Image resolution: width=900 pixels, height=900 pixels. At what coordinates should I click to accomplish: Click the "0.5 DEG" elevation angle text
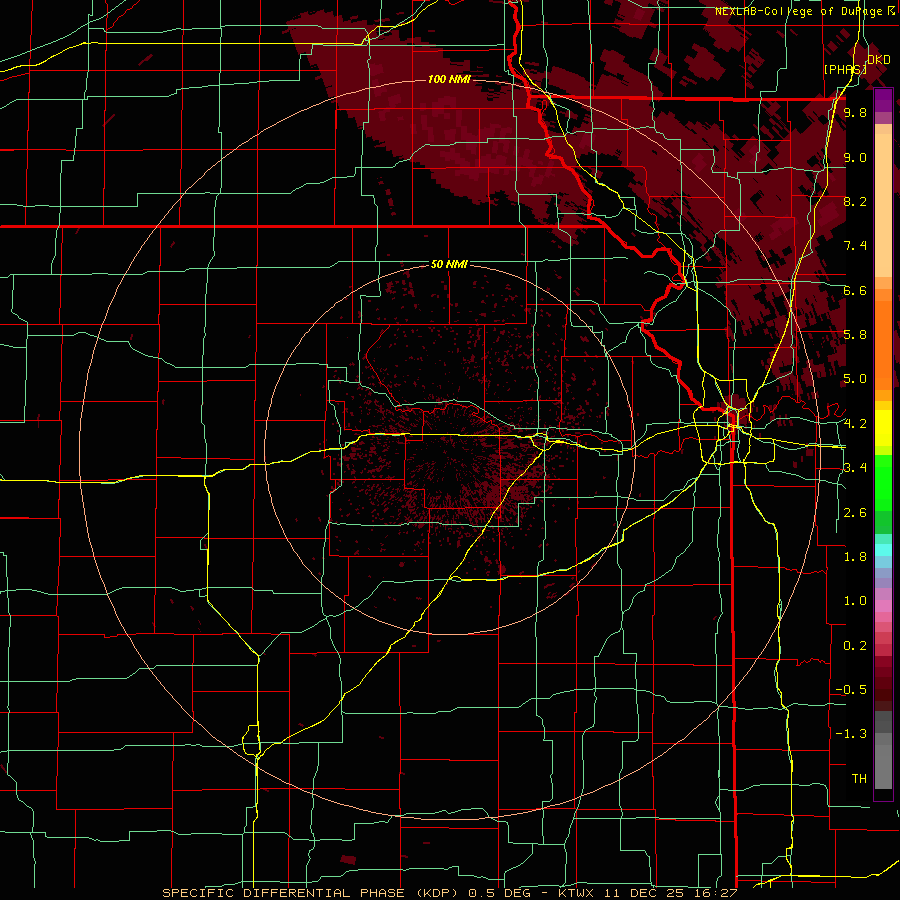coord(500,893)
